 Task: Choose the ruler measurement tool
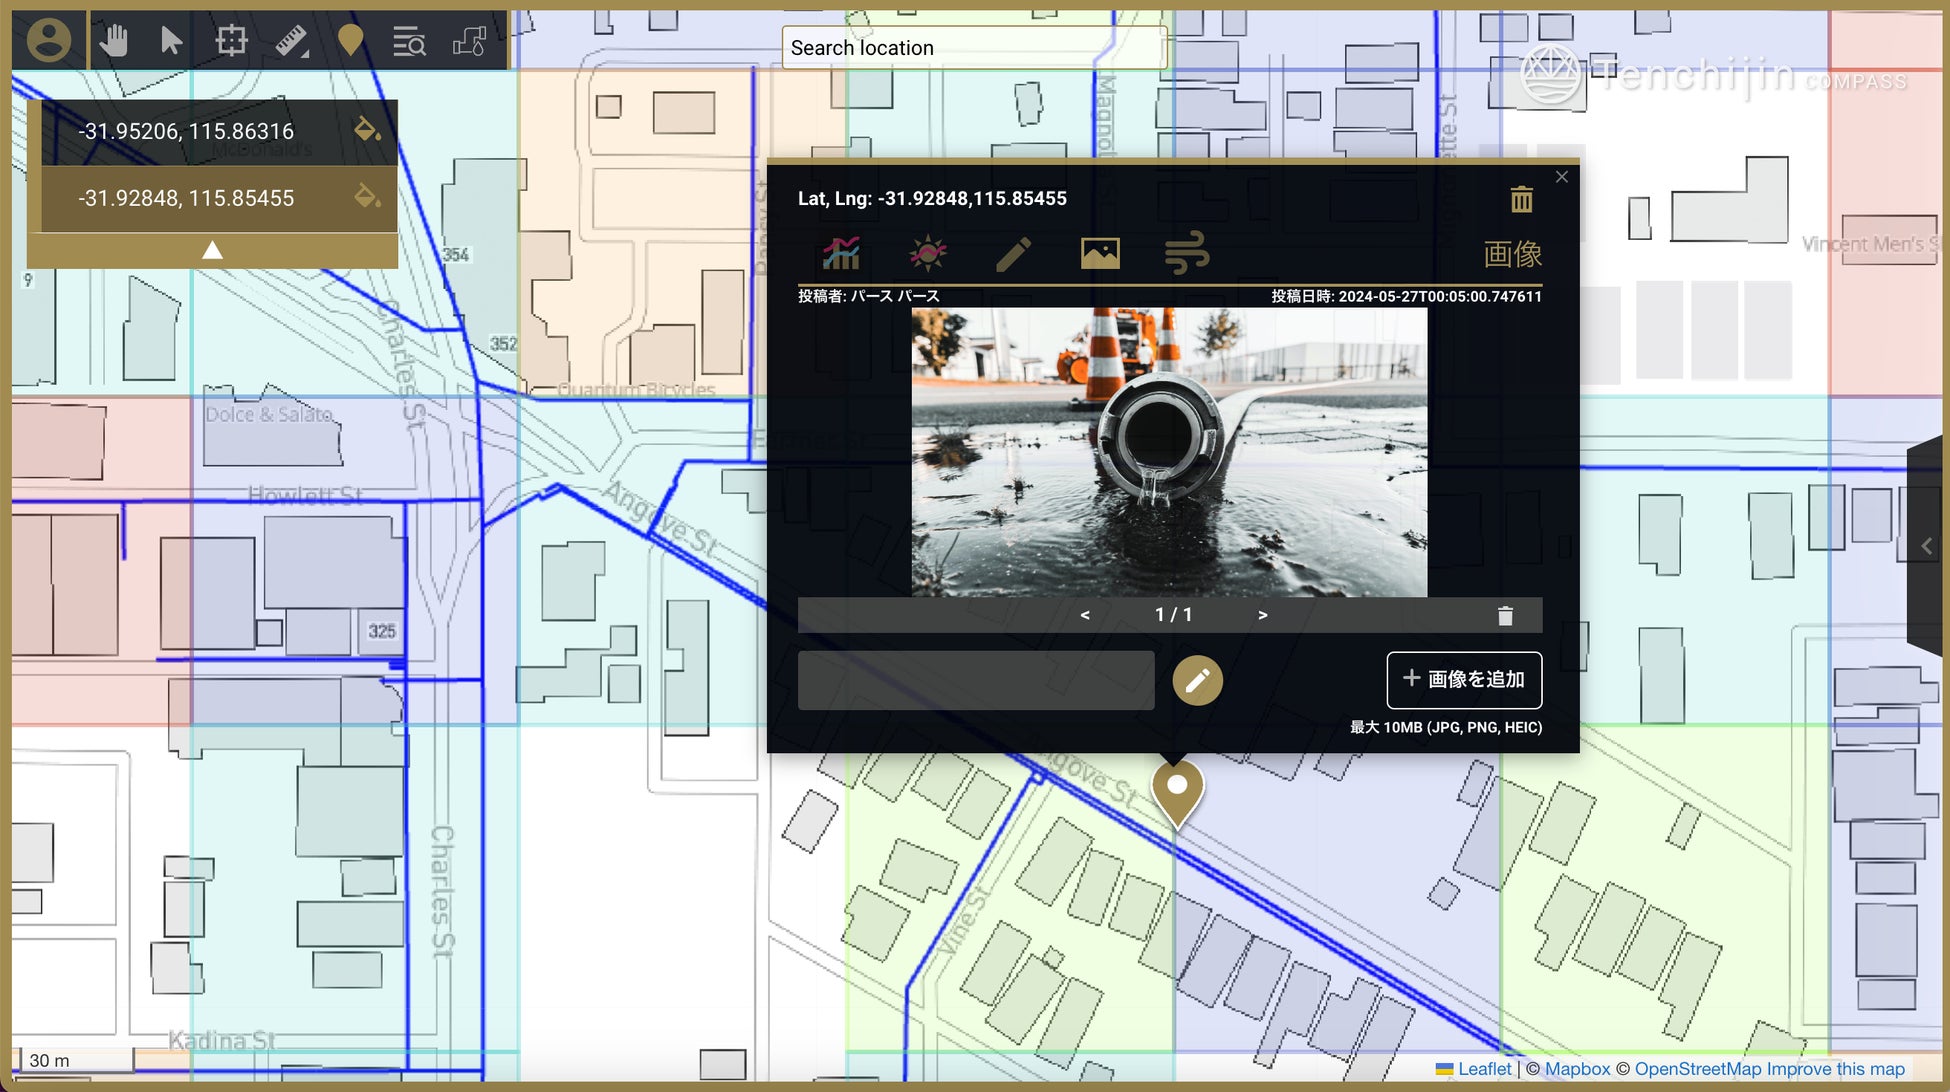pos(291,41)
